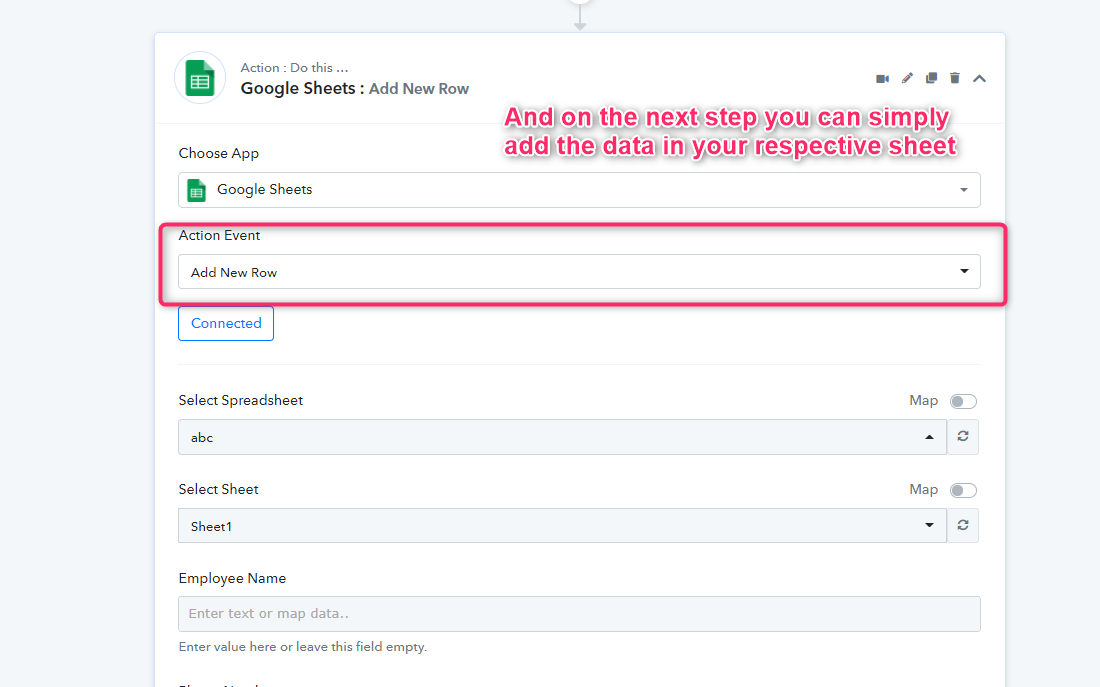This screenshot has width=1100, height=687.
Task: Collapse the Google Sheets action with chevron
Action: (979, 79)
